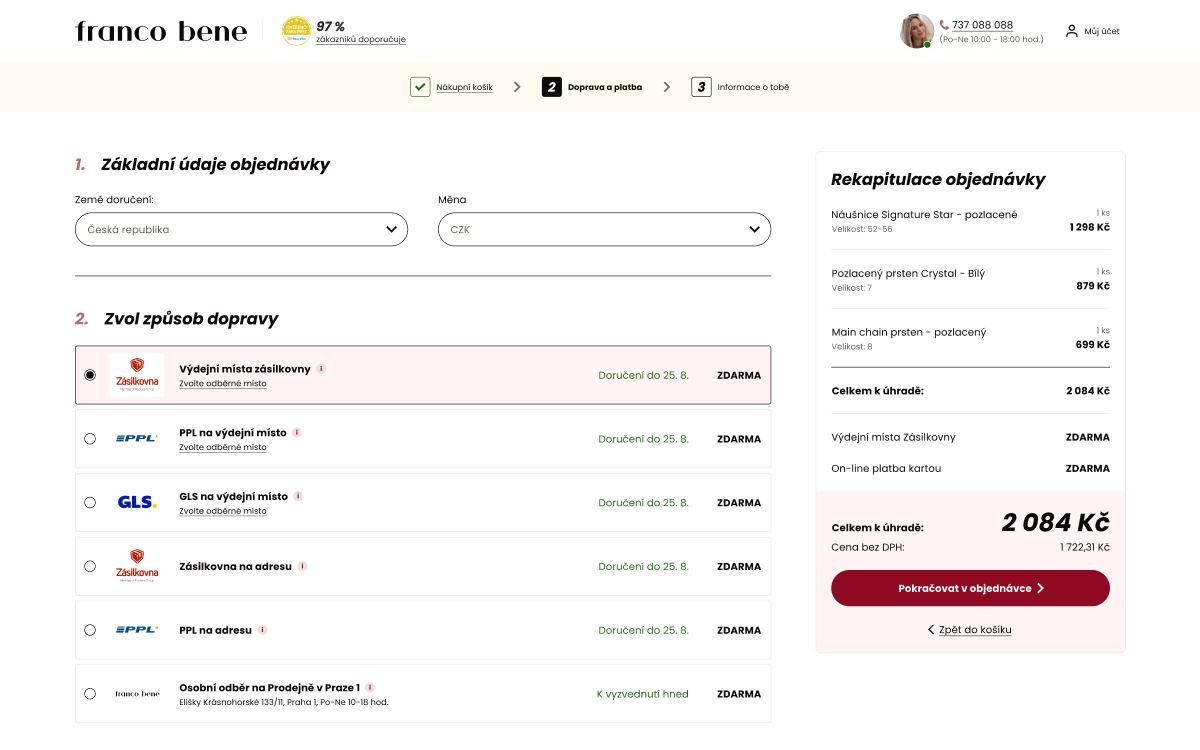The image size is (1200, 750).
Task: Click Velikost: 52-56 size label
Action: [862, 229]
